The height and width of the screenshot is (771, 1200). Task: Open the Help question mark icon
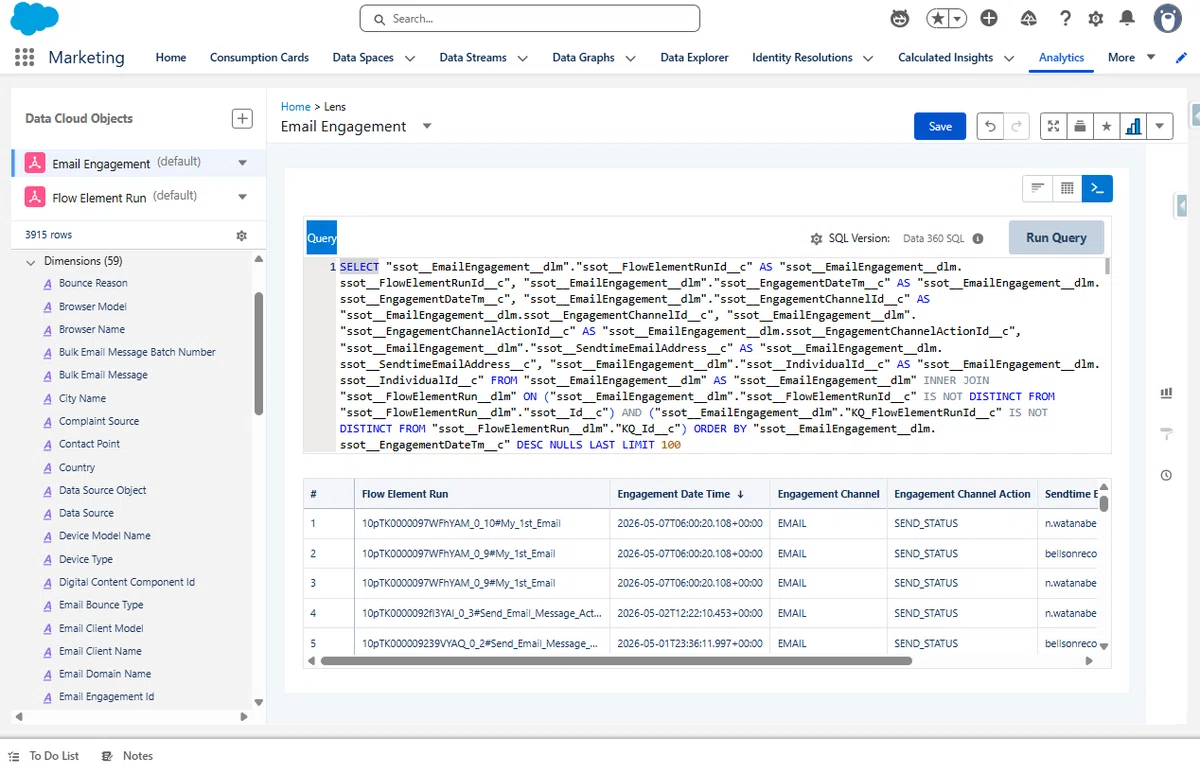(x=1065, y=18)
